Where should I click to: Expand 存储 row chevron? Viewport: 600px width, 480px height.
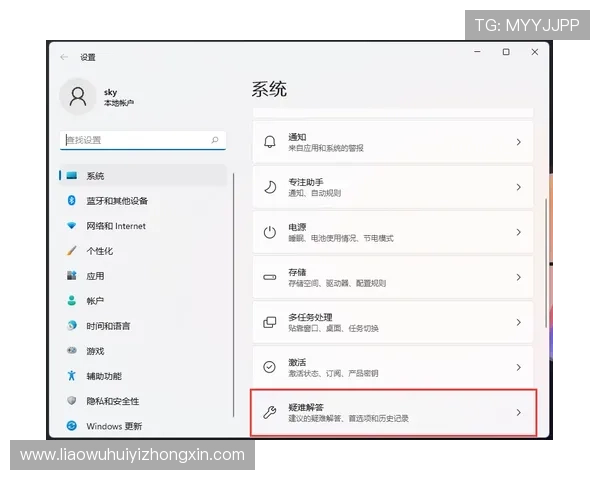pyautogui.click(x=518, y=277)
